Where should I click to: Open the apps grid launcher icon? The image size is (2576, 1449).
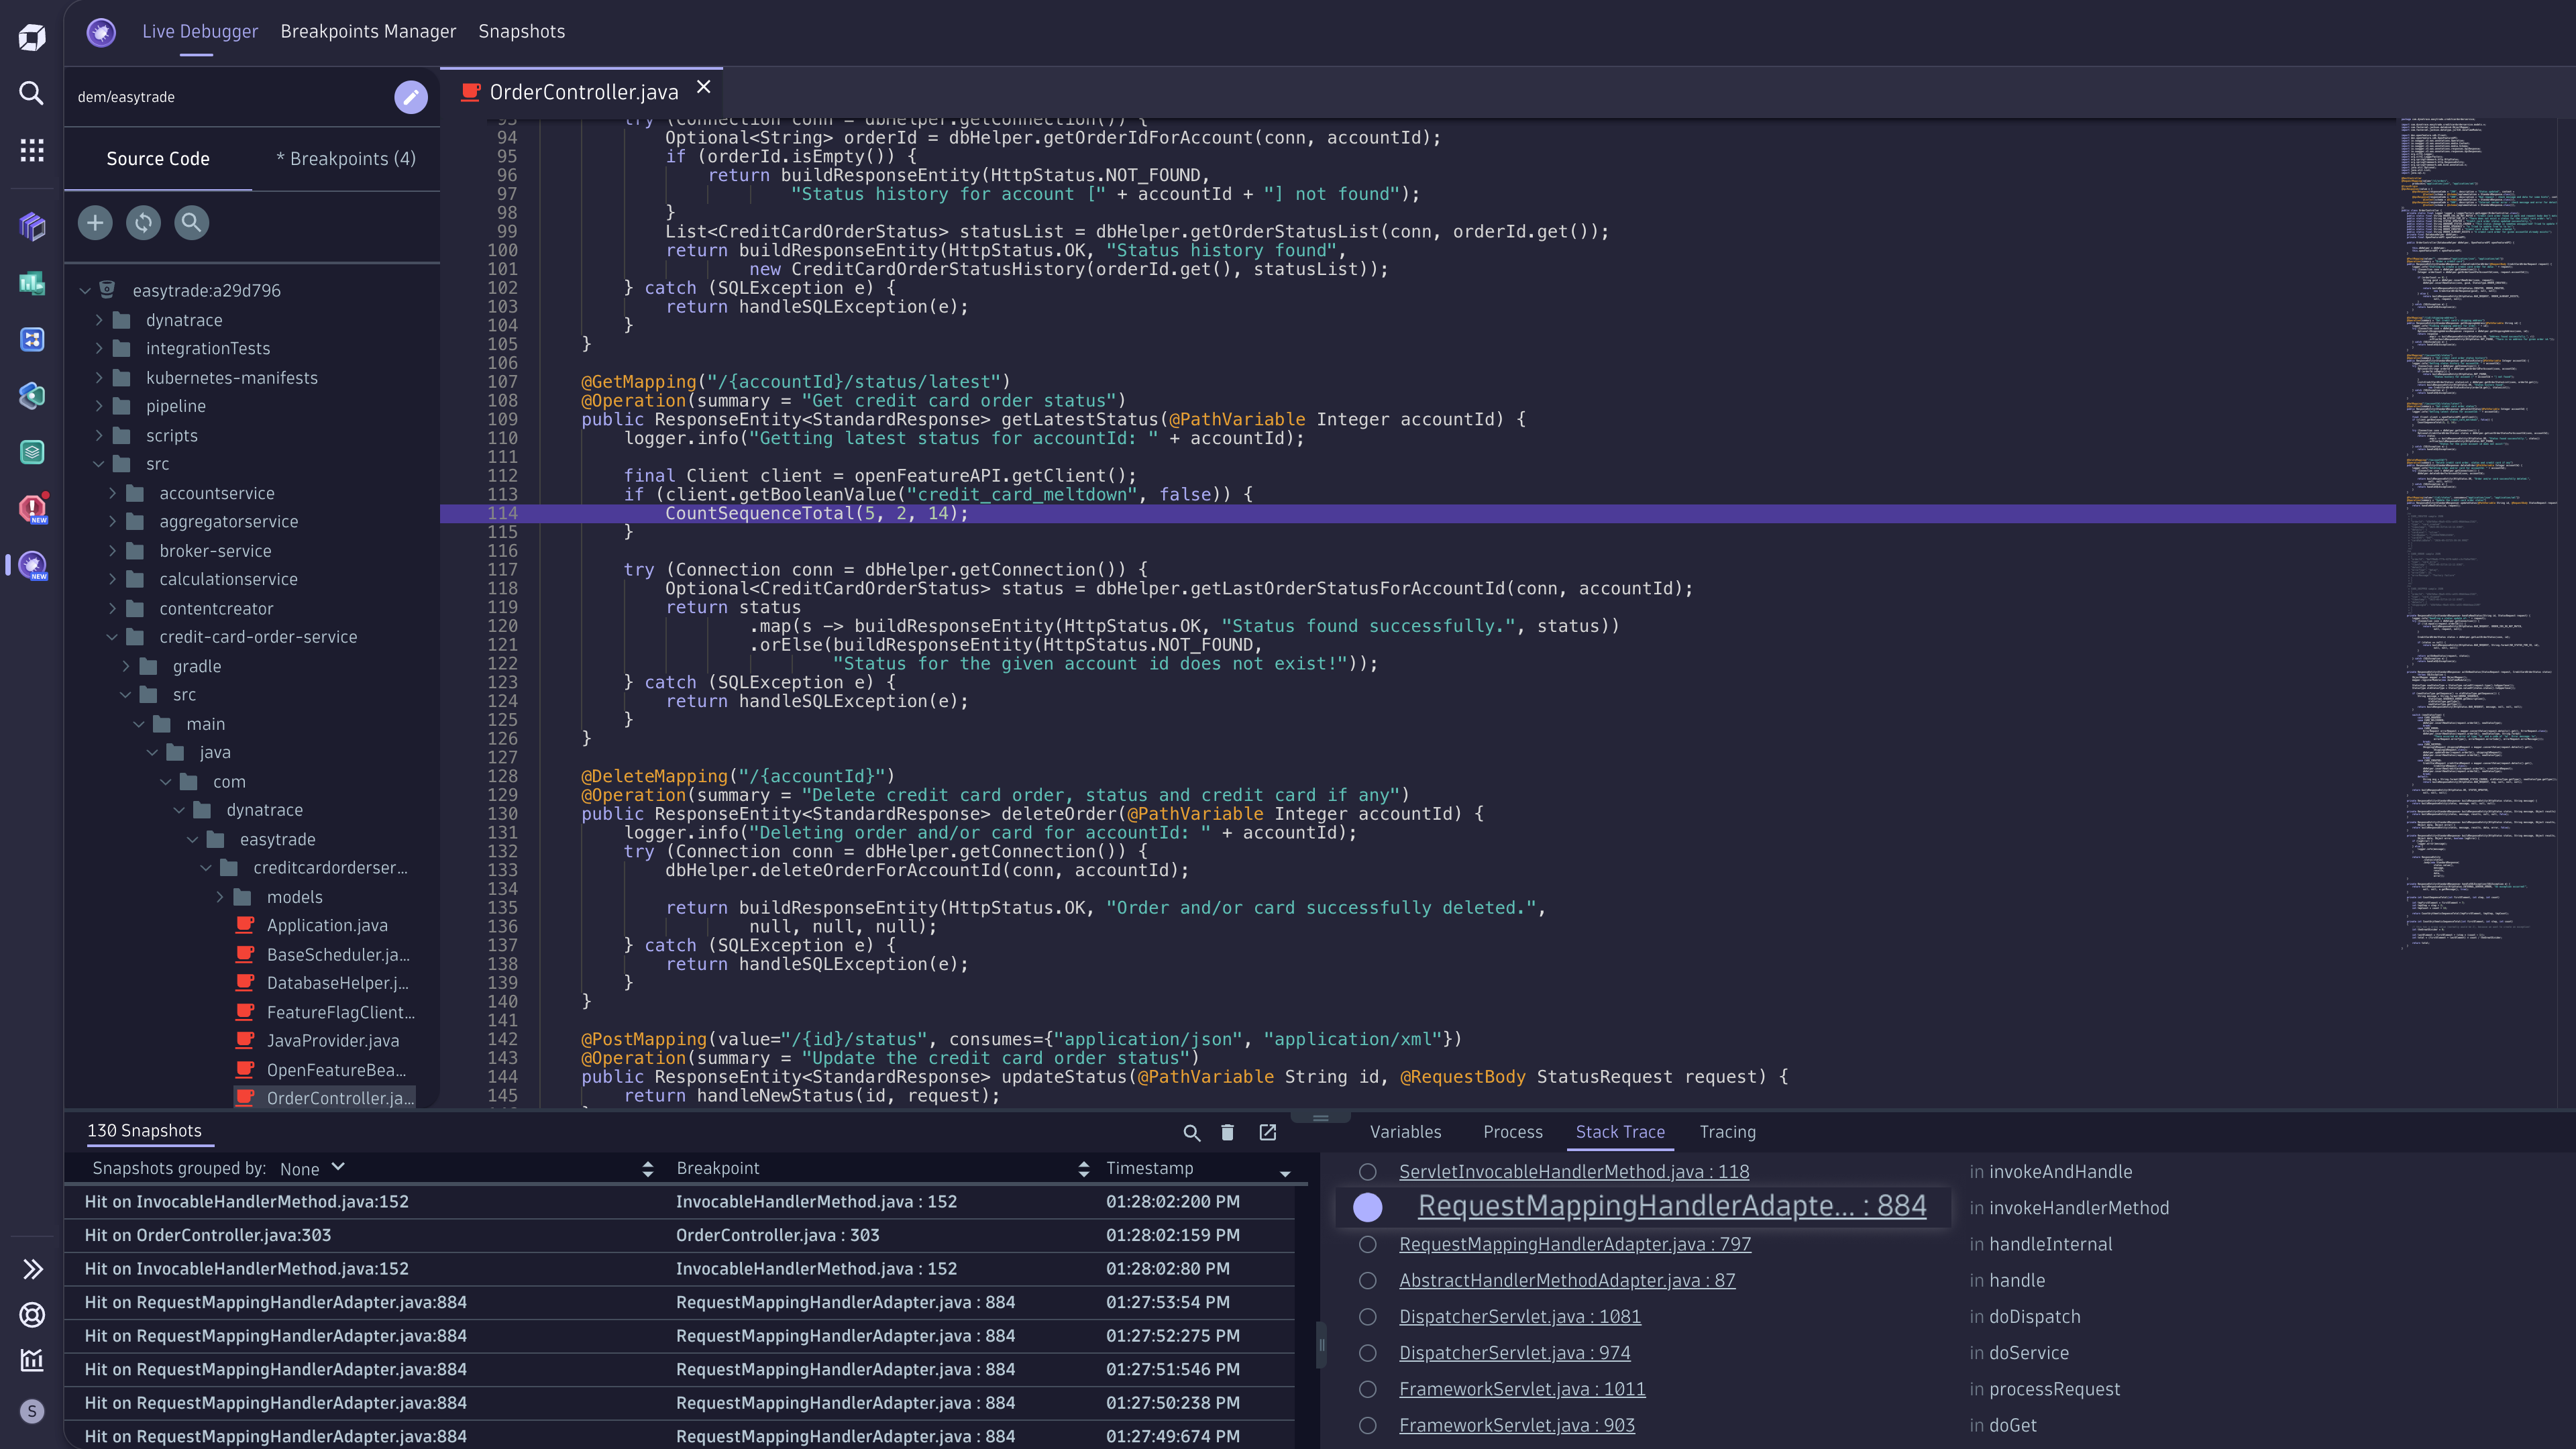click(31, 150)
